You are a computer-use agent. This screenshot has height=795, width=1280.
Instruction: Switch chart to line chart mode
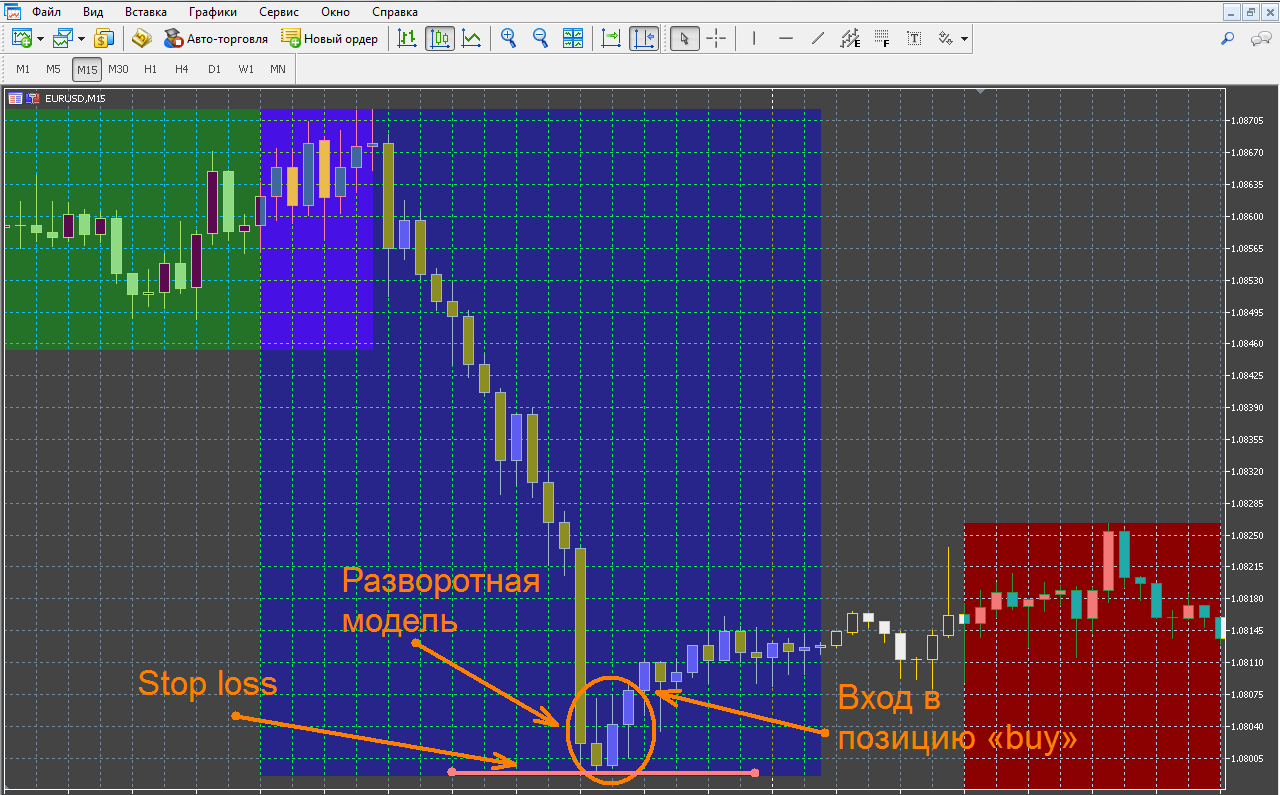(471, 39)
